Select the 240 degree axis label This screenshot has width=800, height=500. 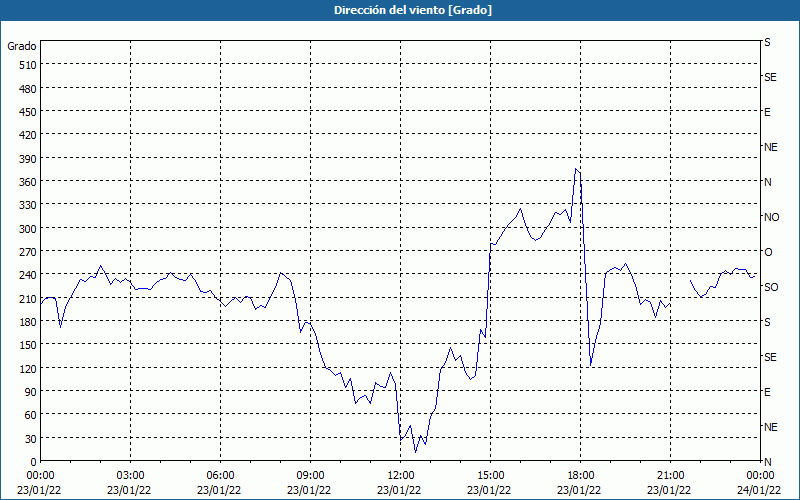pos(28,275)
